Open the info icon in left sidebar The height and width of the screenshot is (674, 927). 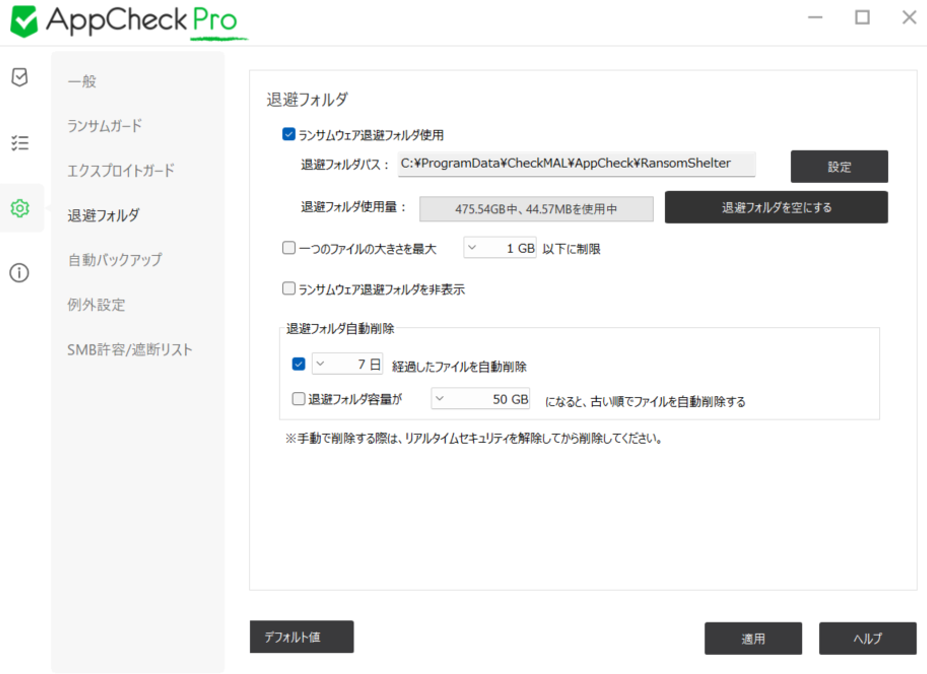tap(19, 273)
